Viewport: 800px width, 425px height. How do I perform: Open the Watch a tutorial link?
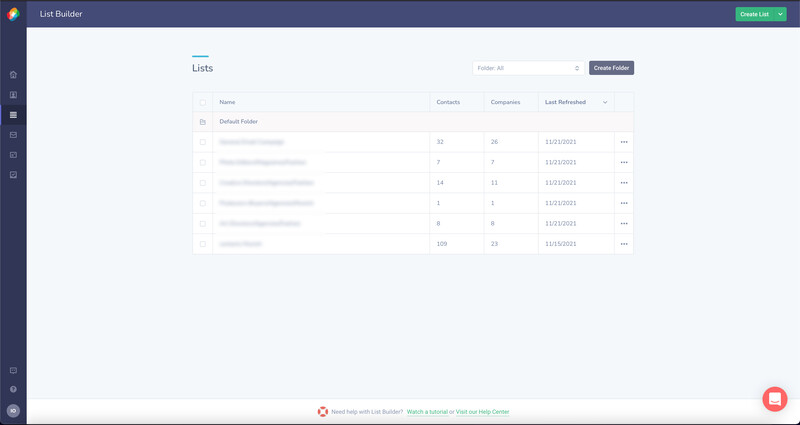(x=427, y=412)
